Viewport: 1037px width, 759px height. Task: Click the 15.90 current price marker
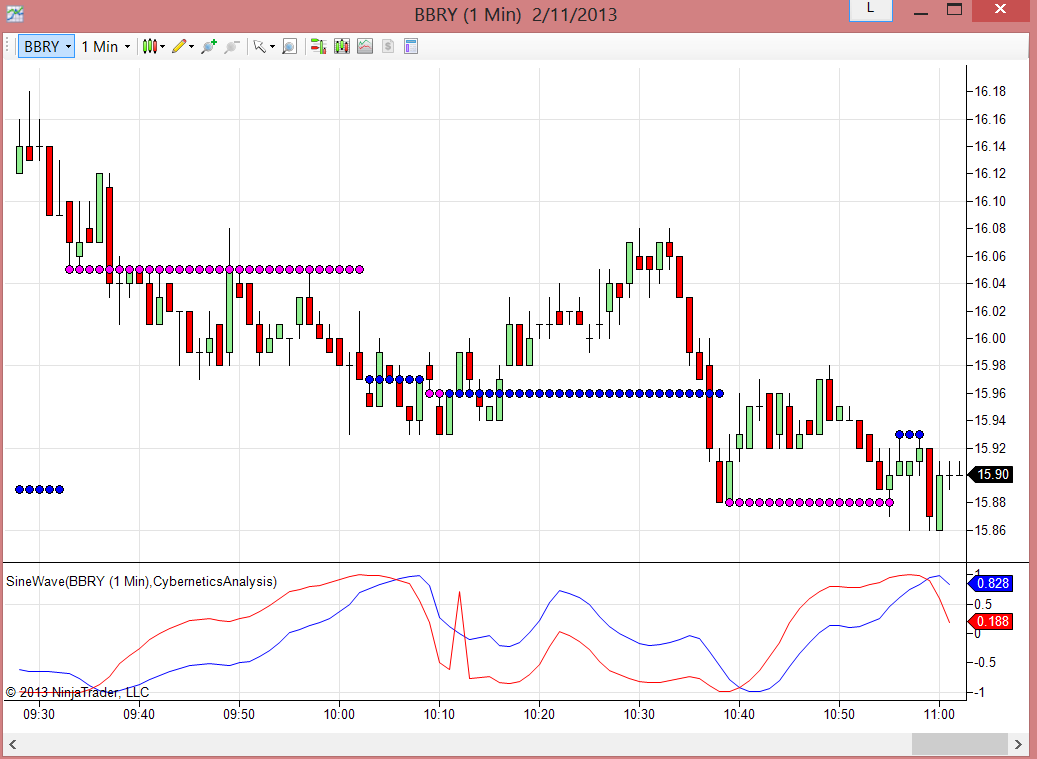point(989,474)
